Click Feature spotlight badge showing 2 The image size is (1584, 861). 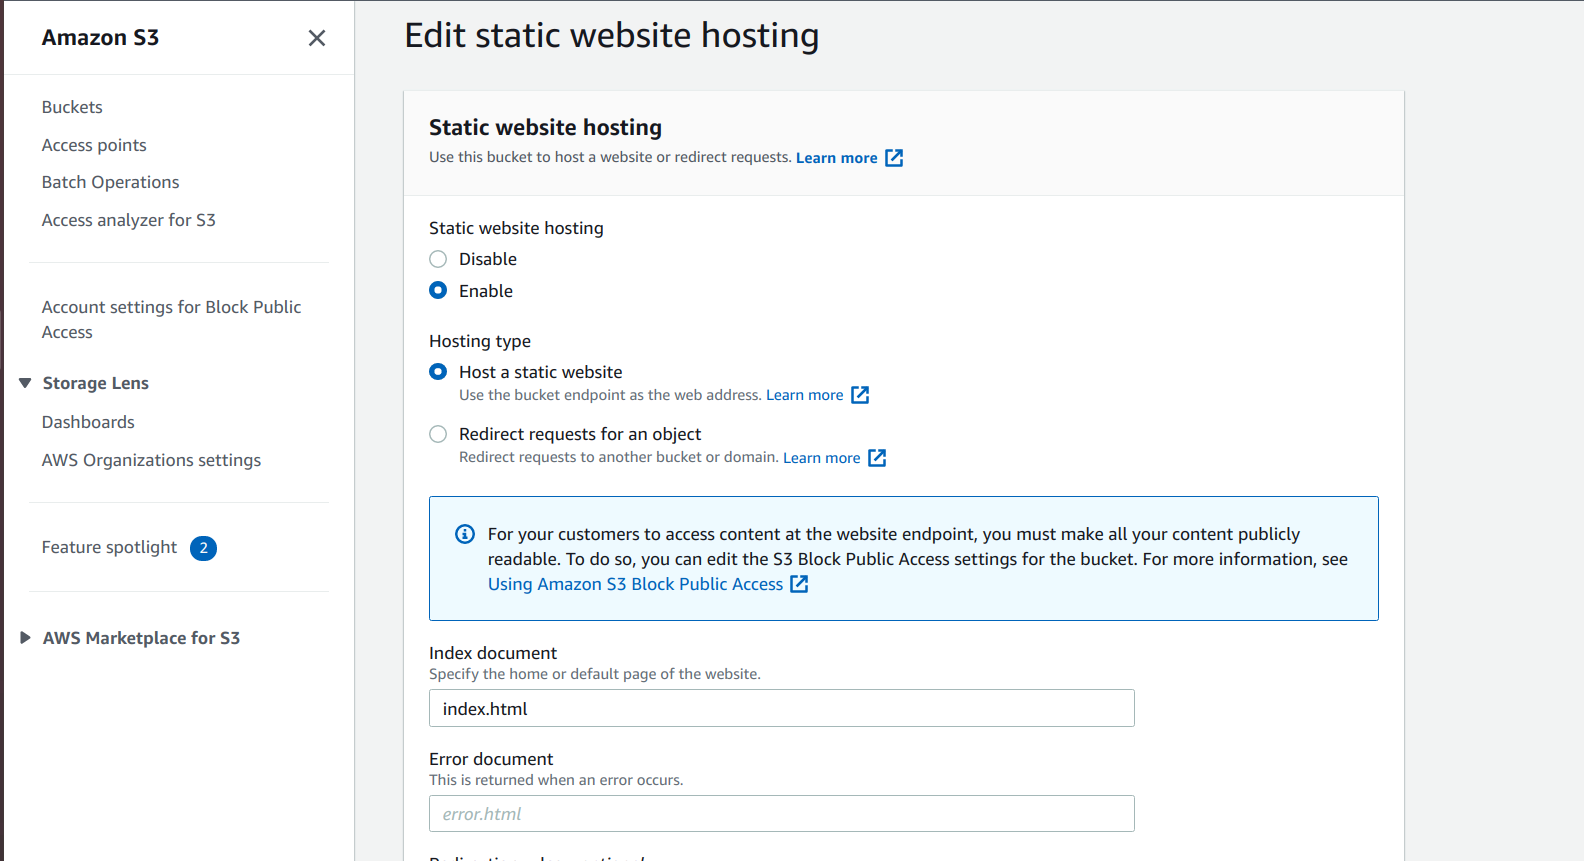[204, 548]
